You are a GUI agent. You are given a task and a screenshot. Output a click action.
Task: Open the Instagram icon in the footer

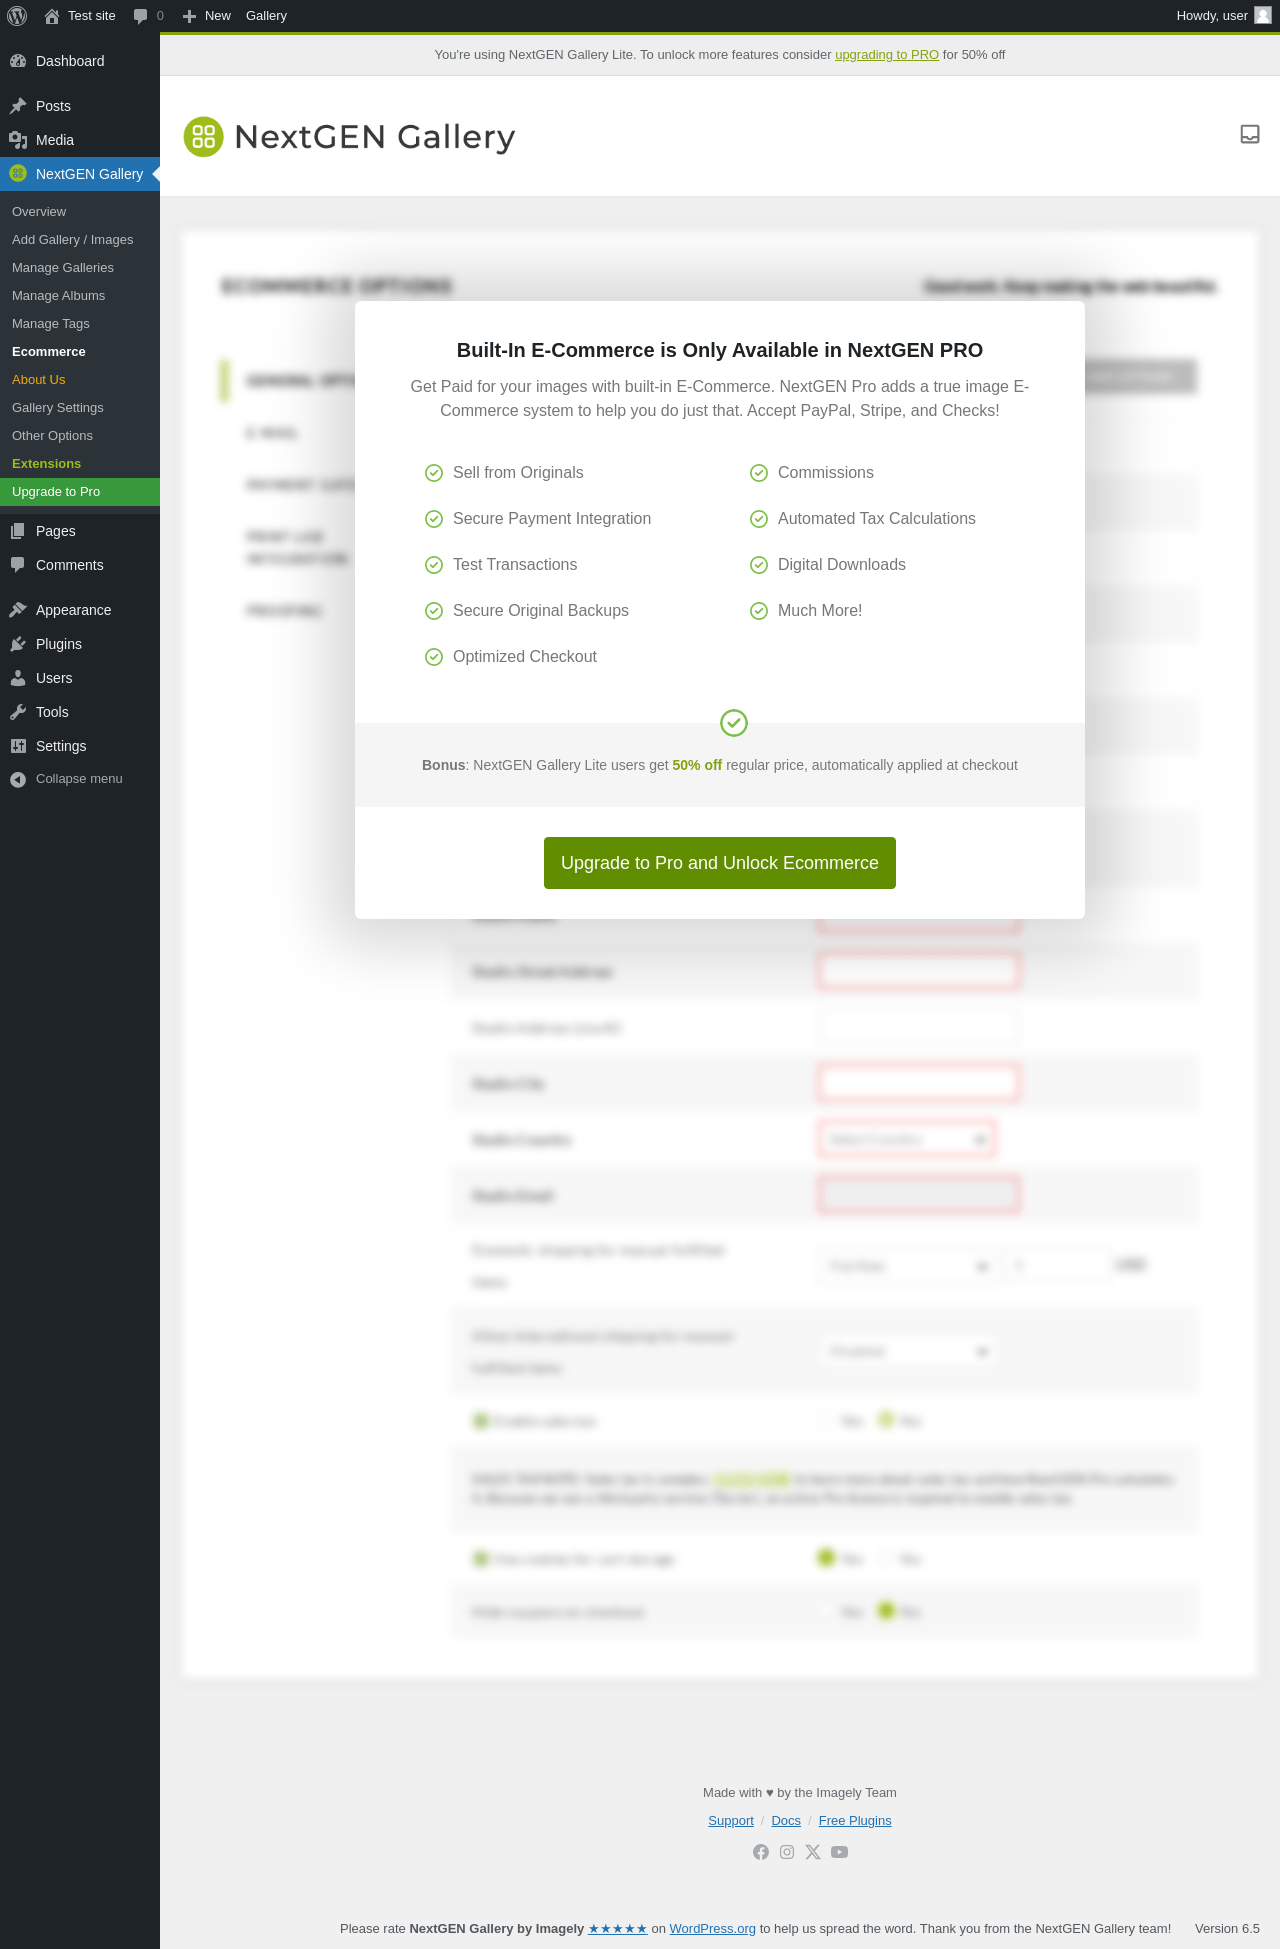coord(787,1852)
